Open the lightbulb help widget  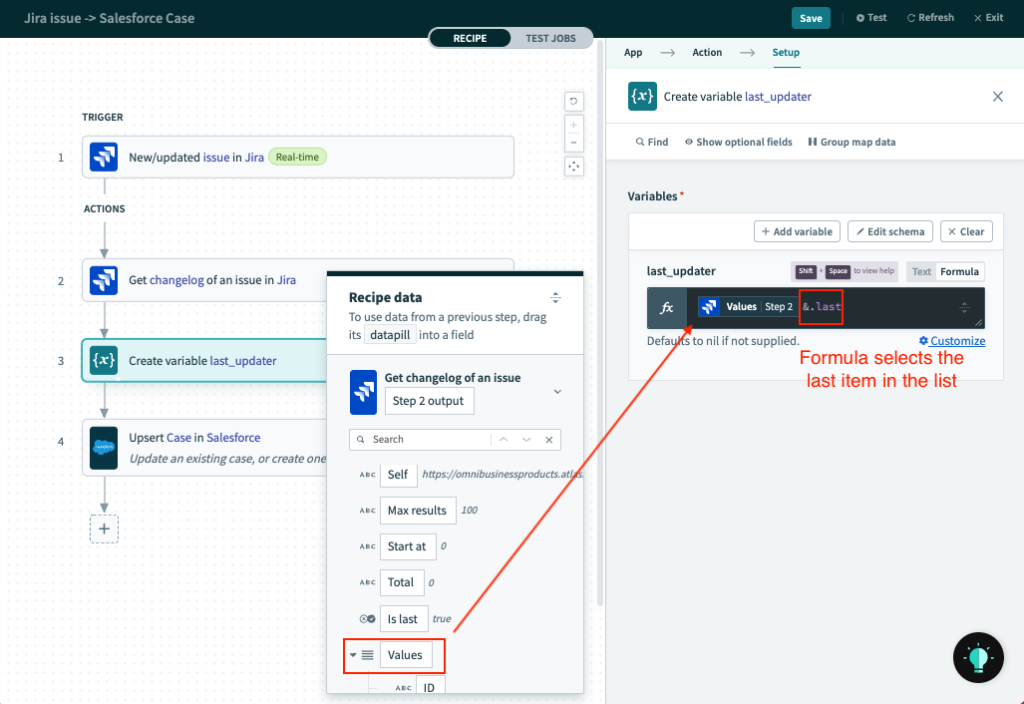tap(977, 657)
